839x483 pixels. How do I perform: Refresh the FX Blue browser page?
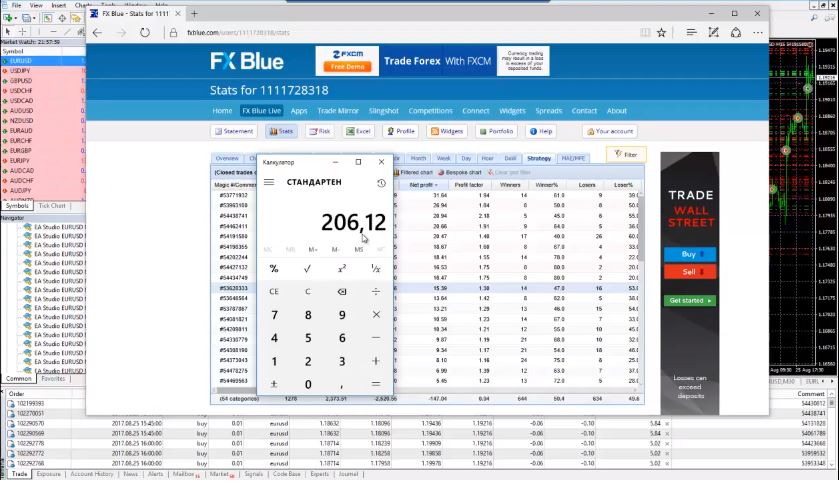tap(145, 33)
